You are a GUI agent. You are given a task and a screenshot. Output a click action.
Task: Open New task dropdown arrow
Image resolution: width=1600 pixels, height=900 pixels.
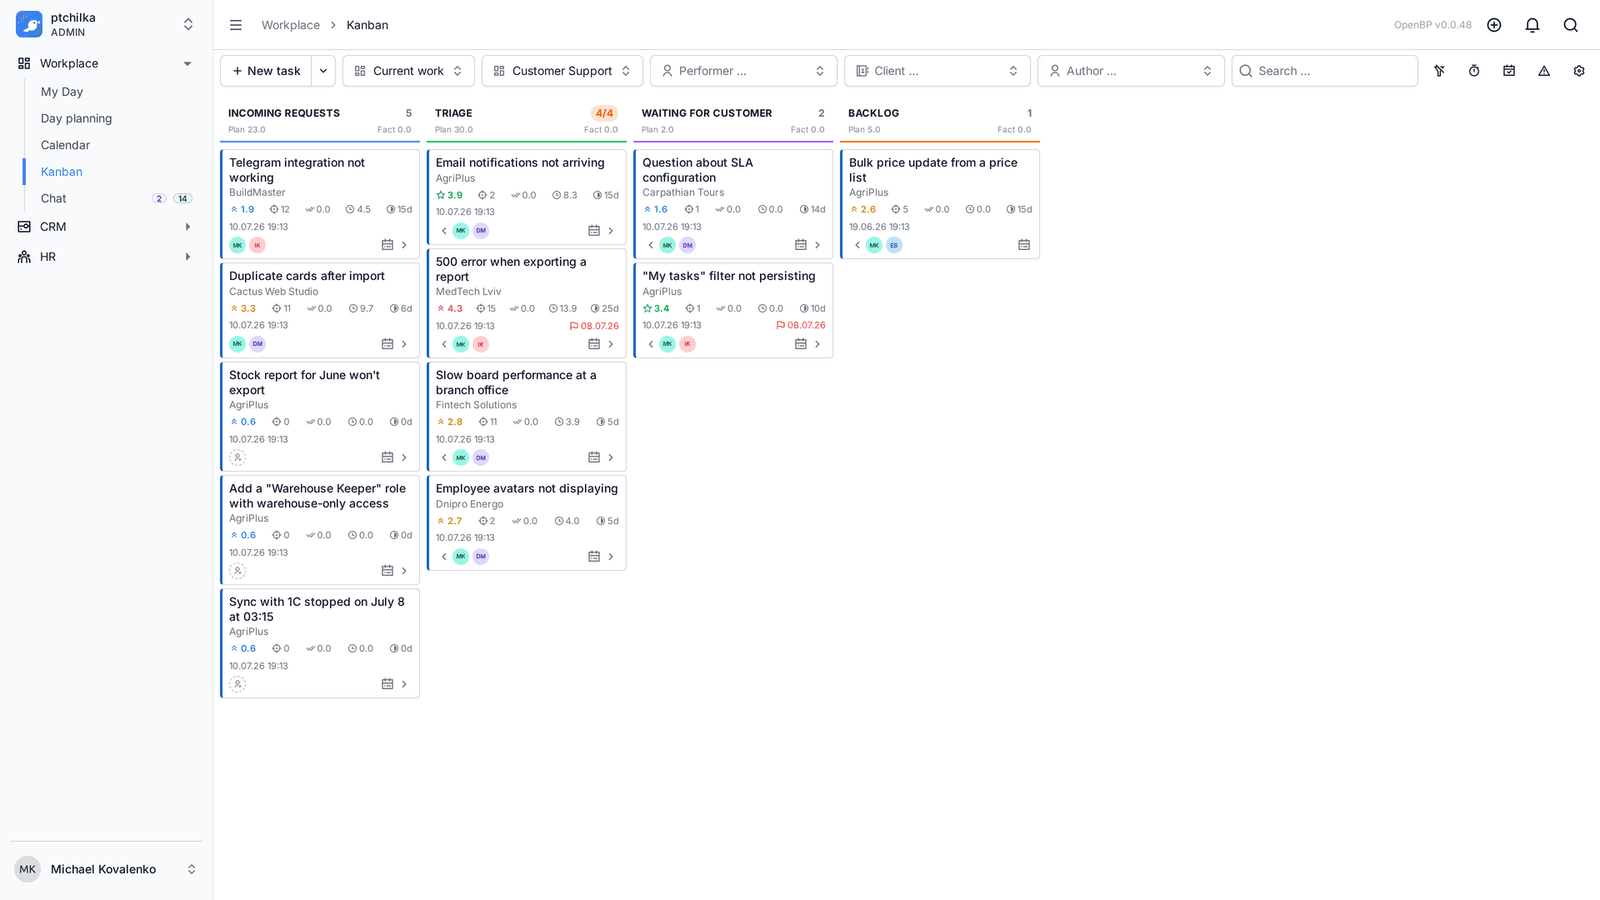coord(323,71)
